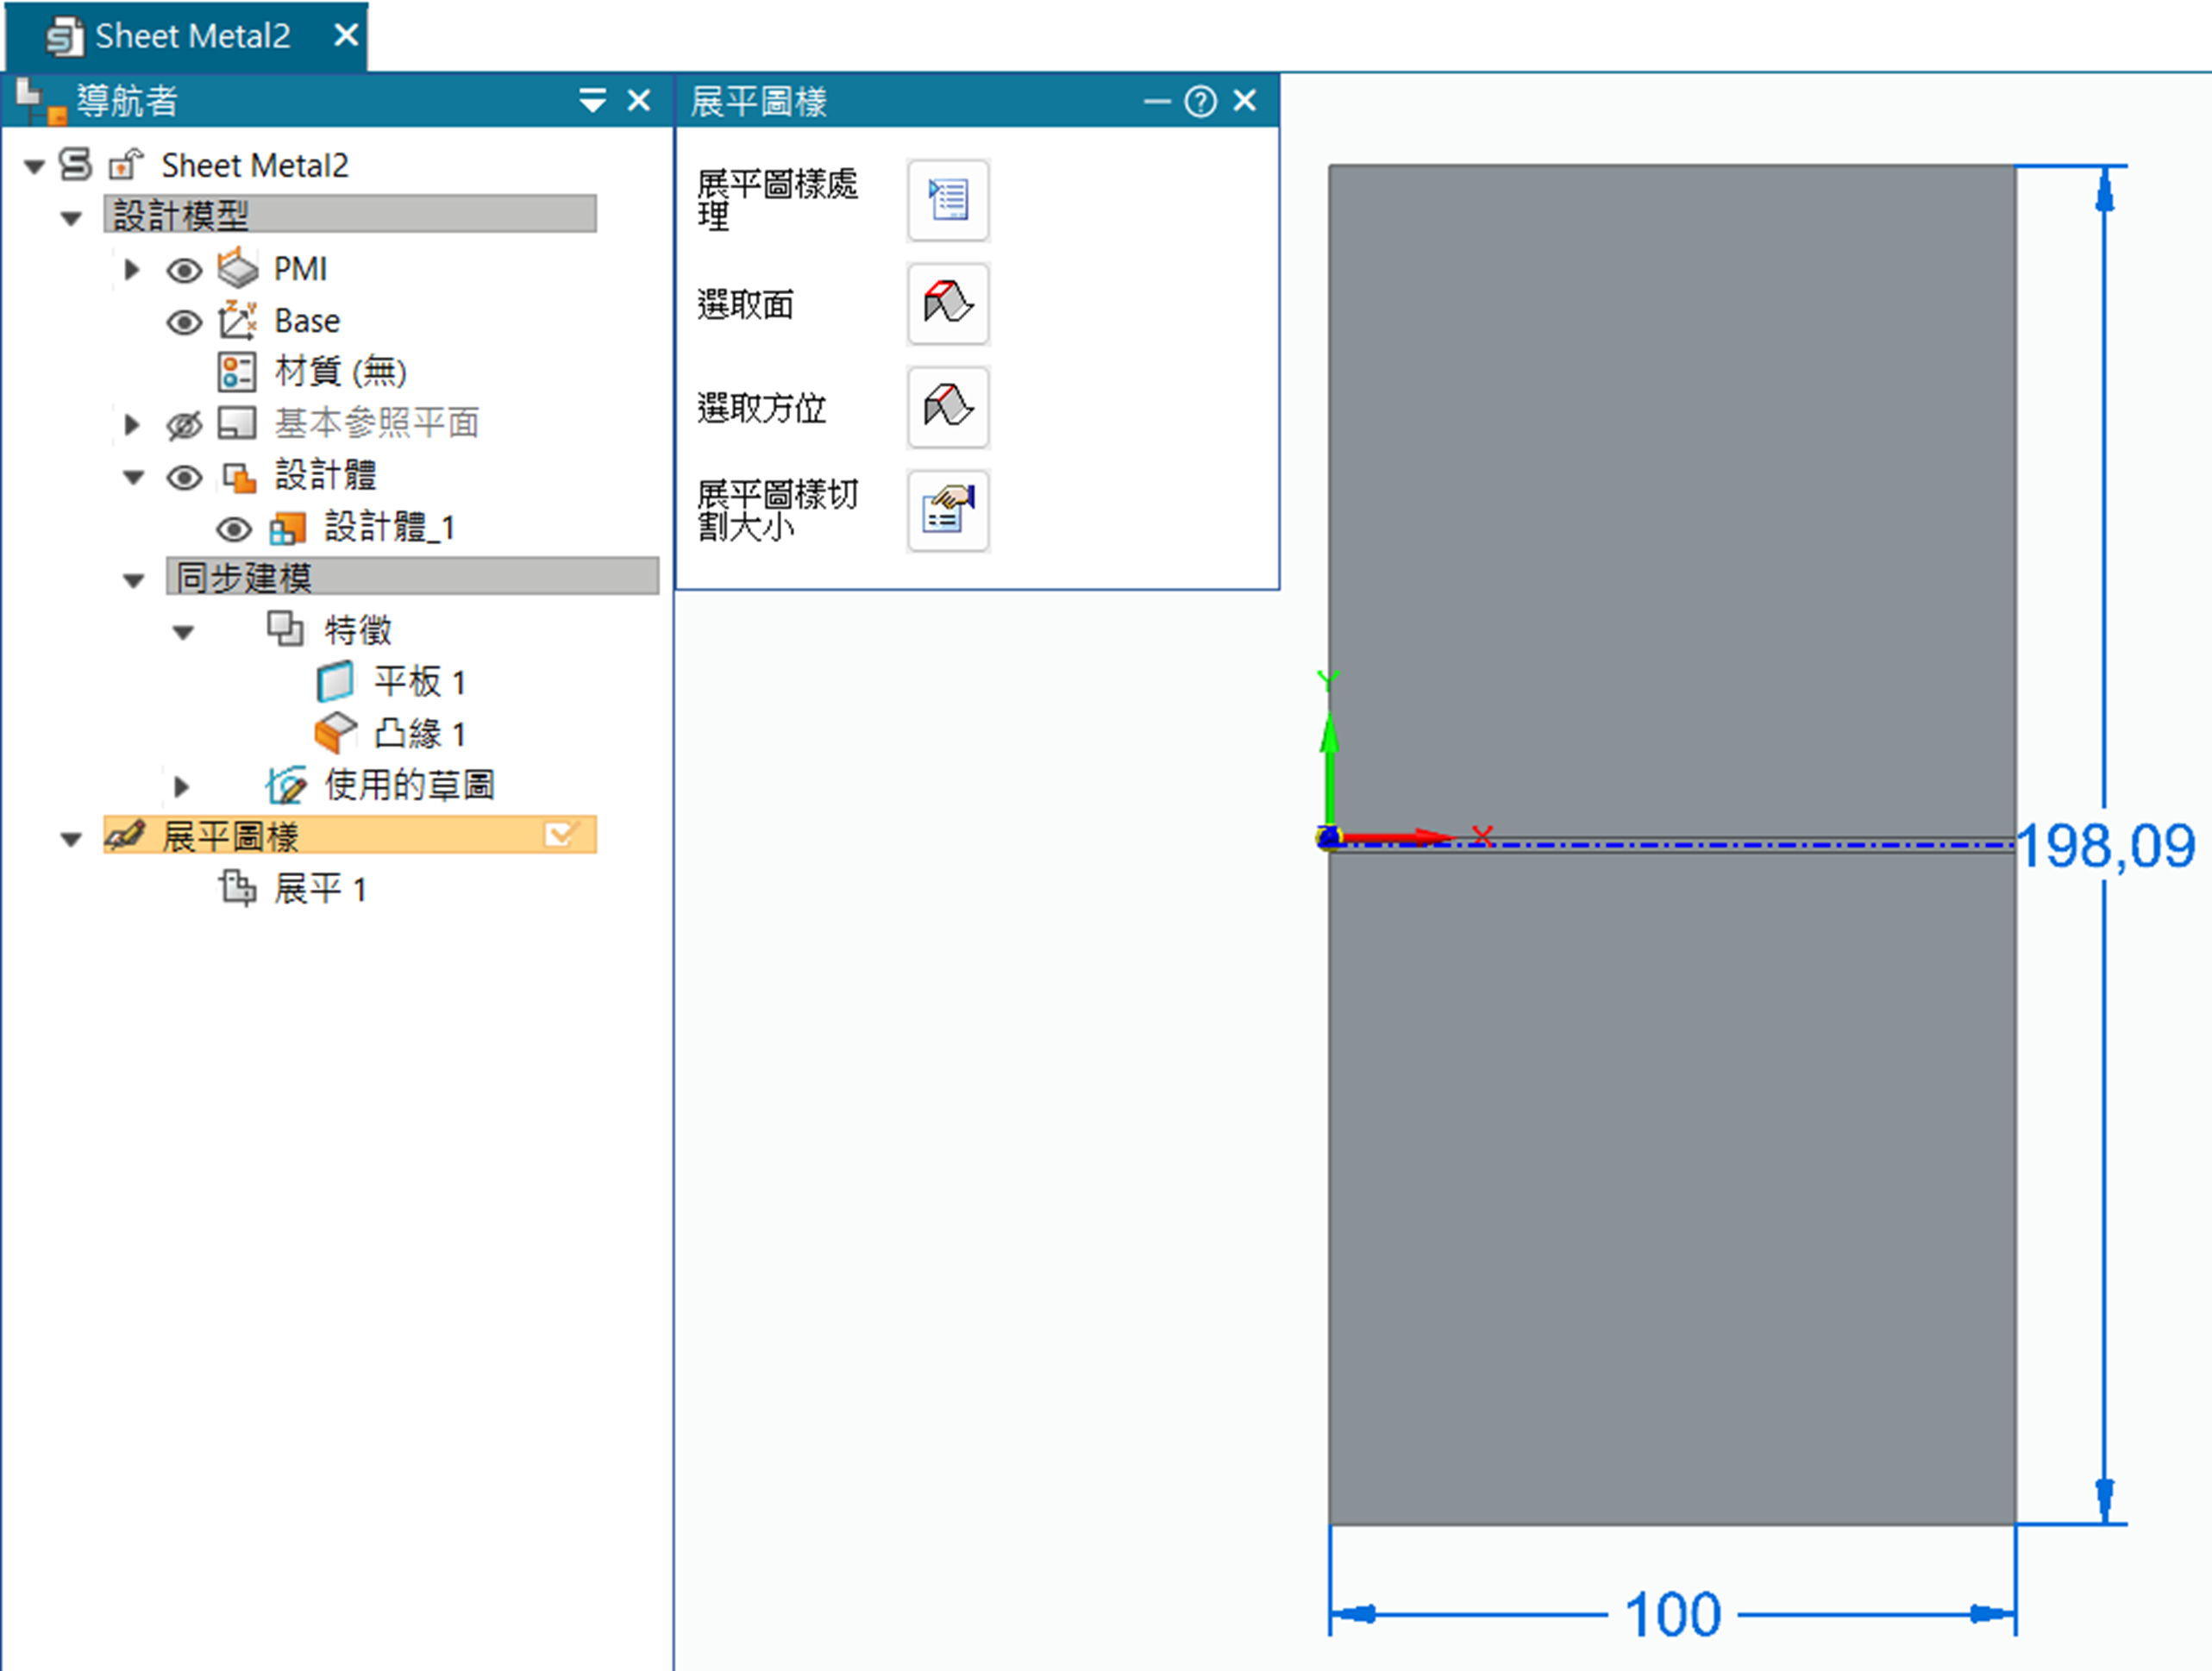2212x1671 pixels.
Task: Click the 選取方位 select orientation icon
Action: click(947, 407)
